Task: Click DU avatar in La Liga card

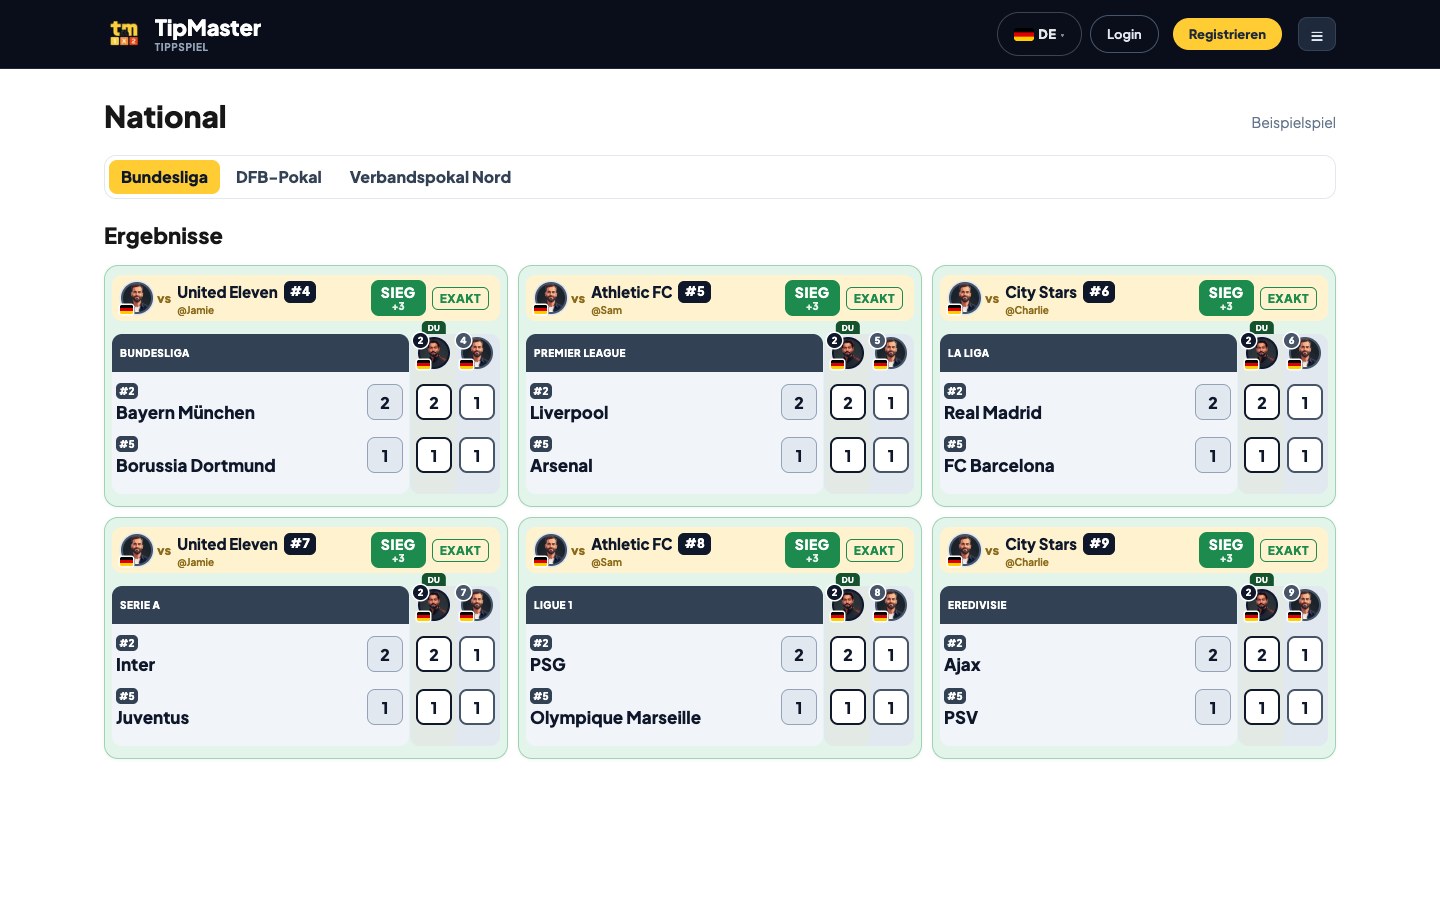Action: [1261, 352]
